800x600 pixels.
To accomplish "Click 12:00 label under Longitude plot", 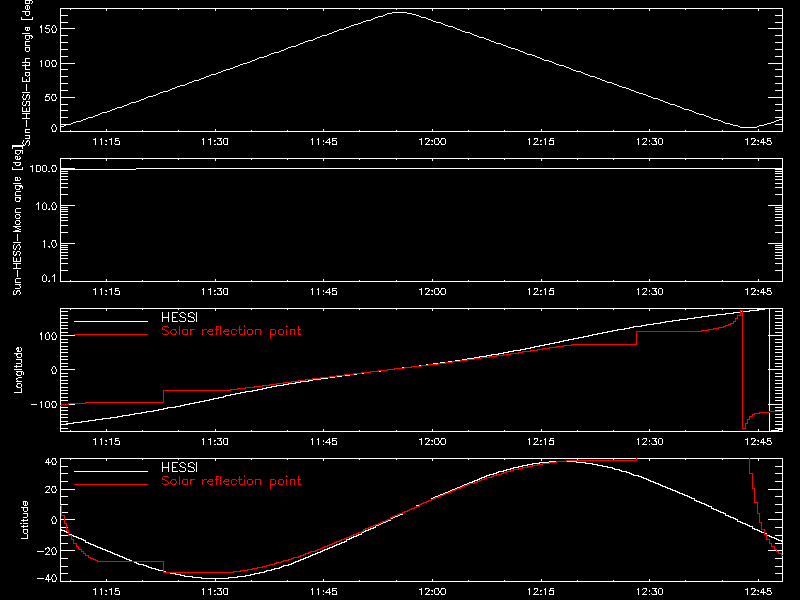I will coord(432,441).
